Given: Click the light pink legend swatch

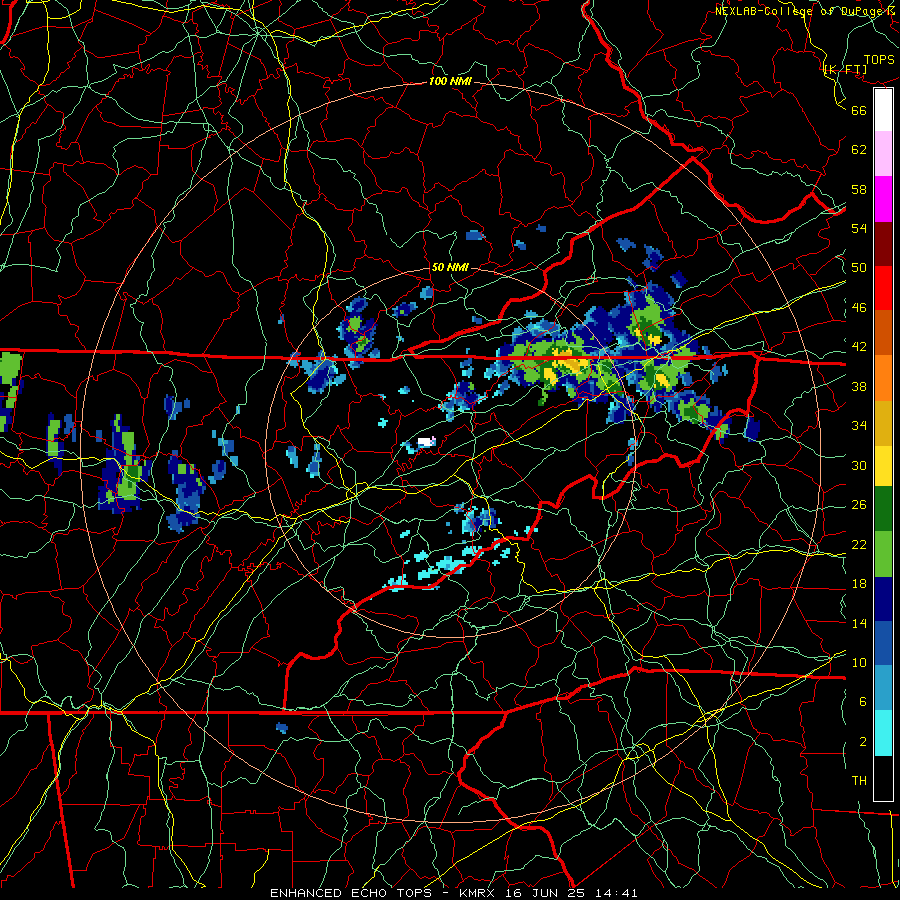Looking at the screenshot, I should [x=883, y=154].
